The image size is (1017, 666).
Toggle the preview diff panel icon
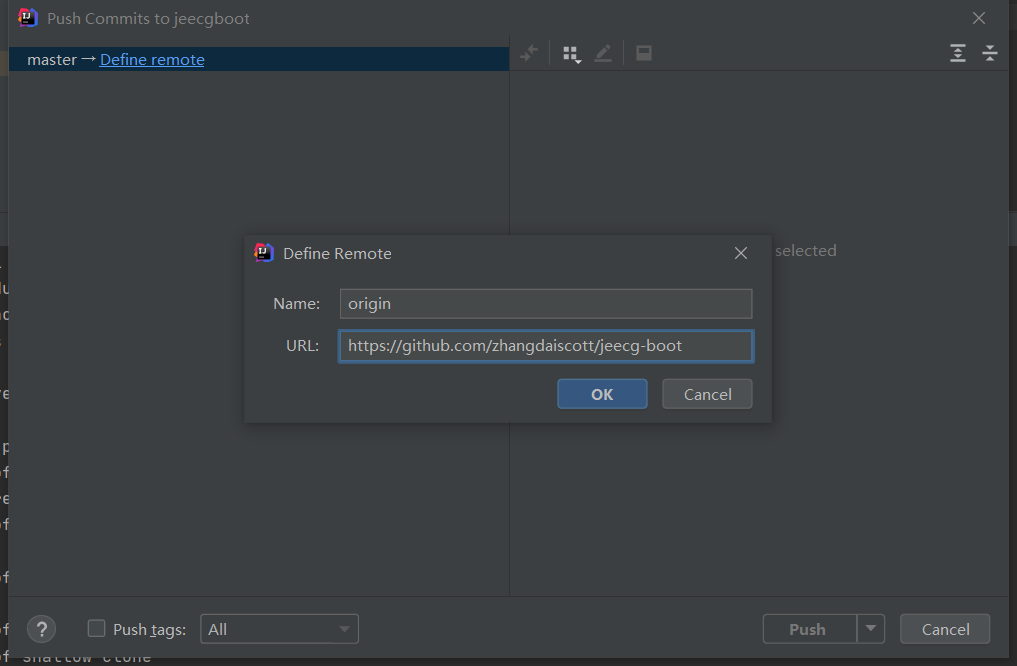point(644,53)
